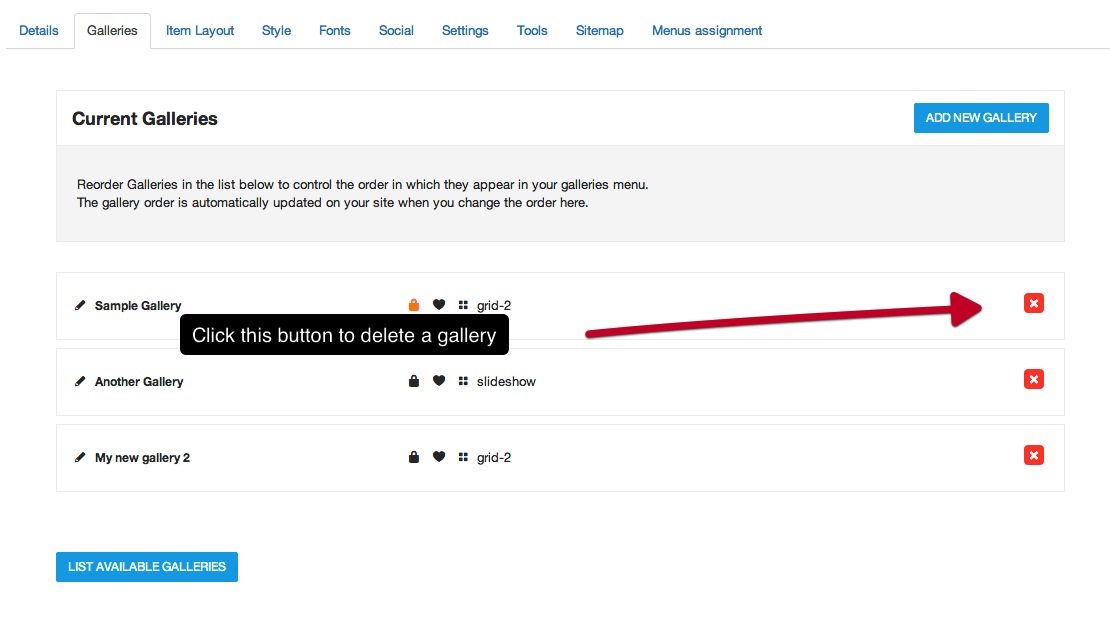The width and height of the screenshot is (1110, 633).
Task: Click the pencil edit icon for Another Gallery
Action: (x=80, y=382)
